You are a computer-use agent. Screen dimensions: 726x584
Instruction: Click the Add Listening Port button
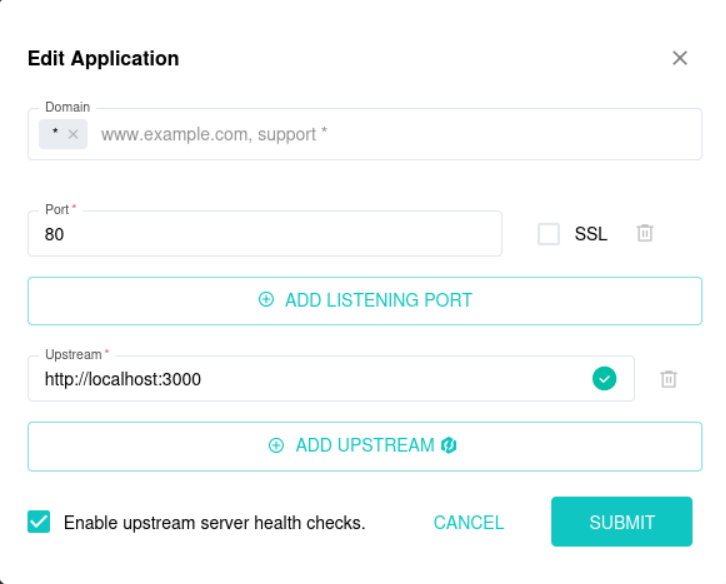(365, 301)
